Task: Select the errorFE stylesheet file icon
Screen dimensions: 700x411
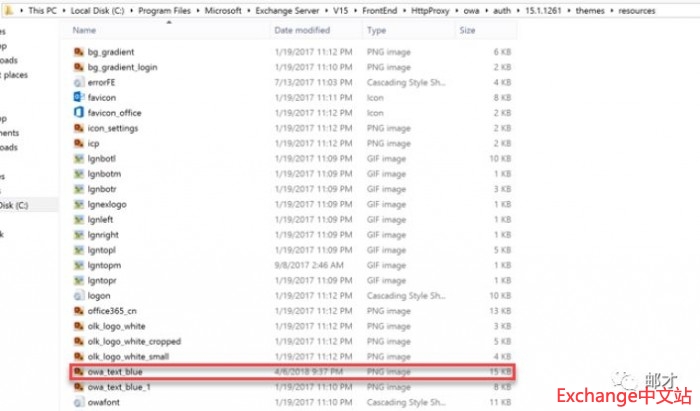Action: [x=79, y=82]
